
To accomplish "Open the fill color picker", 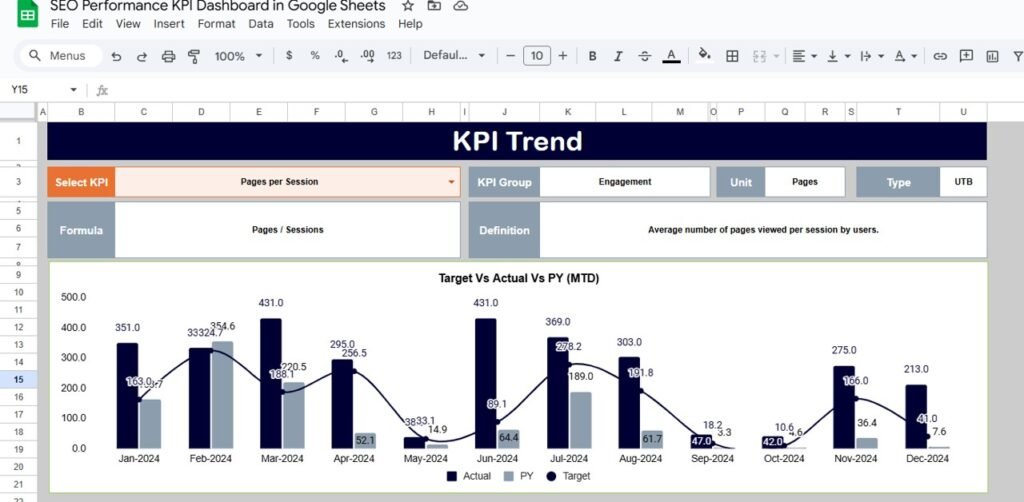I will coord(704,56).
